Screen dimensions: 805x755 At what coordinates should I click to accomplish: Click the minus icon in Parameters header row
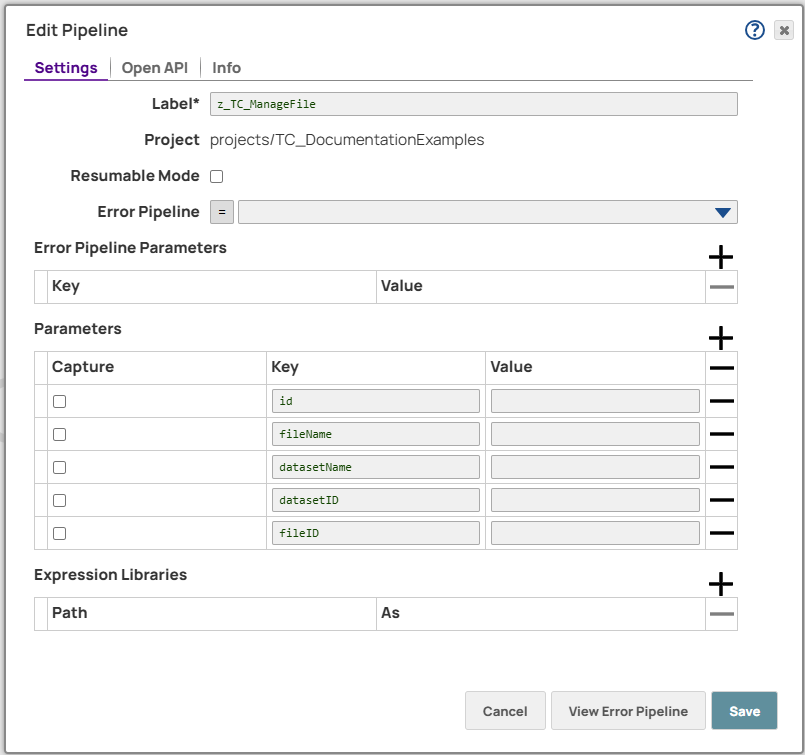(x=721, y=368)
